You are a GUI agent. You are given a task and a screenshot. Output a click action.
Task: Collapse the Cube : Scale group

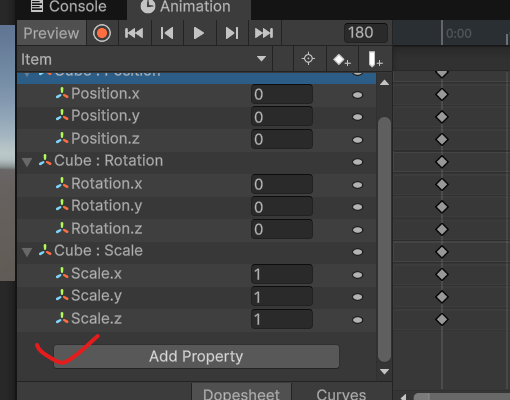click(x=27, y=252)
